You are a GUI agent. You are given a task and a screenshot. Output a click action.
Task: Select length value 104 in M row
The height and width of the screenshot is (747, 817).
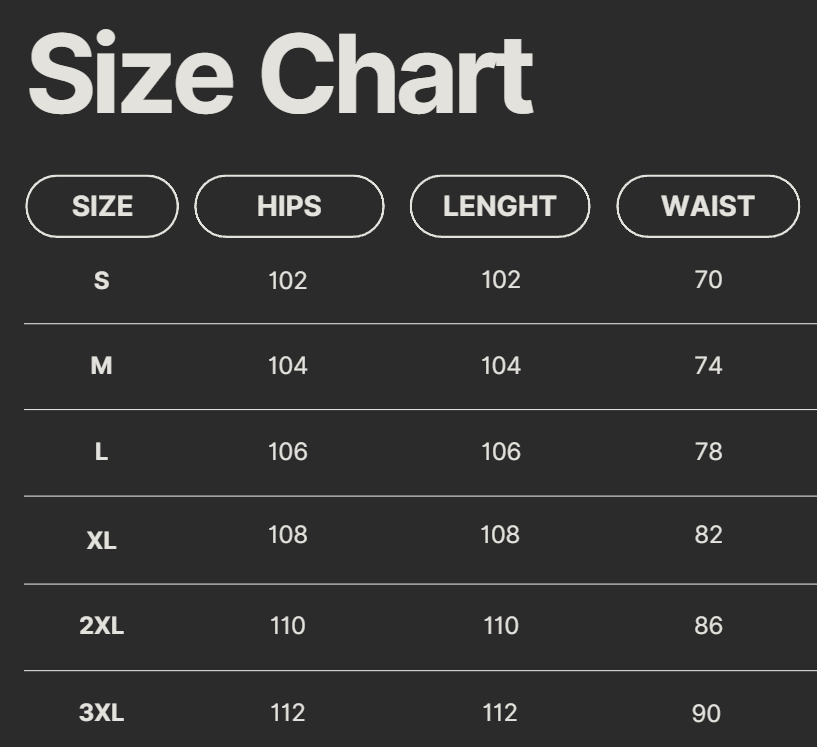point(501,366)
